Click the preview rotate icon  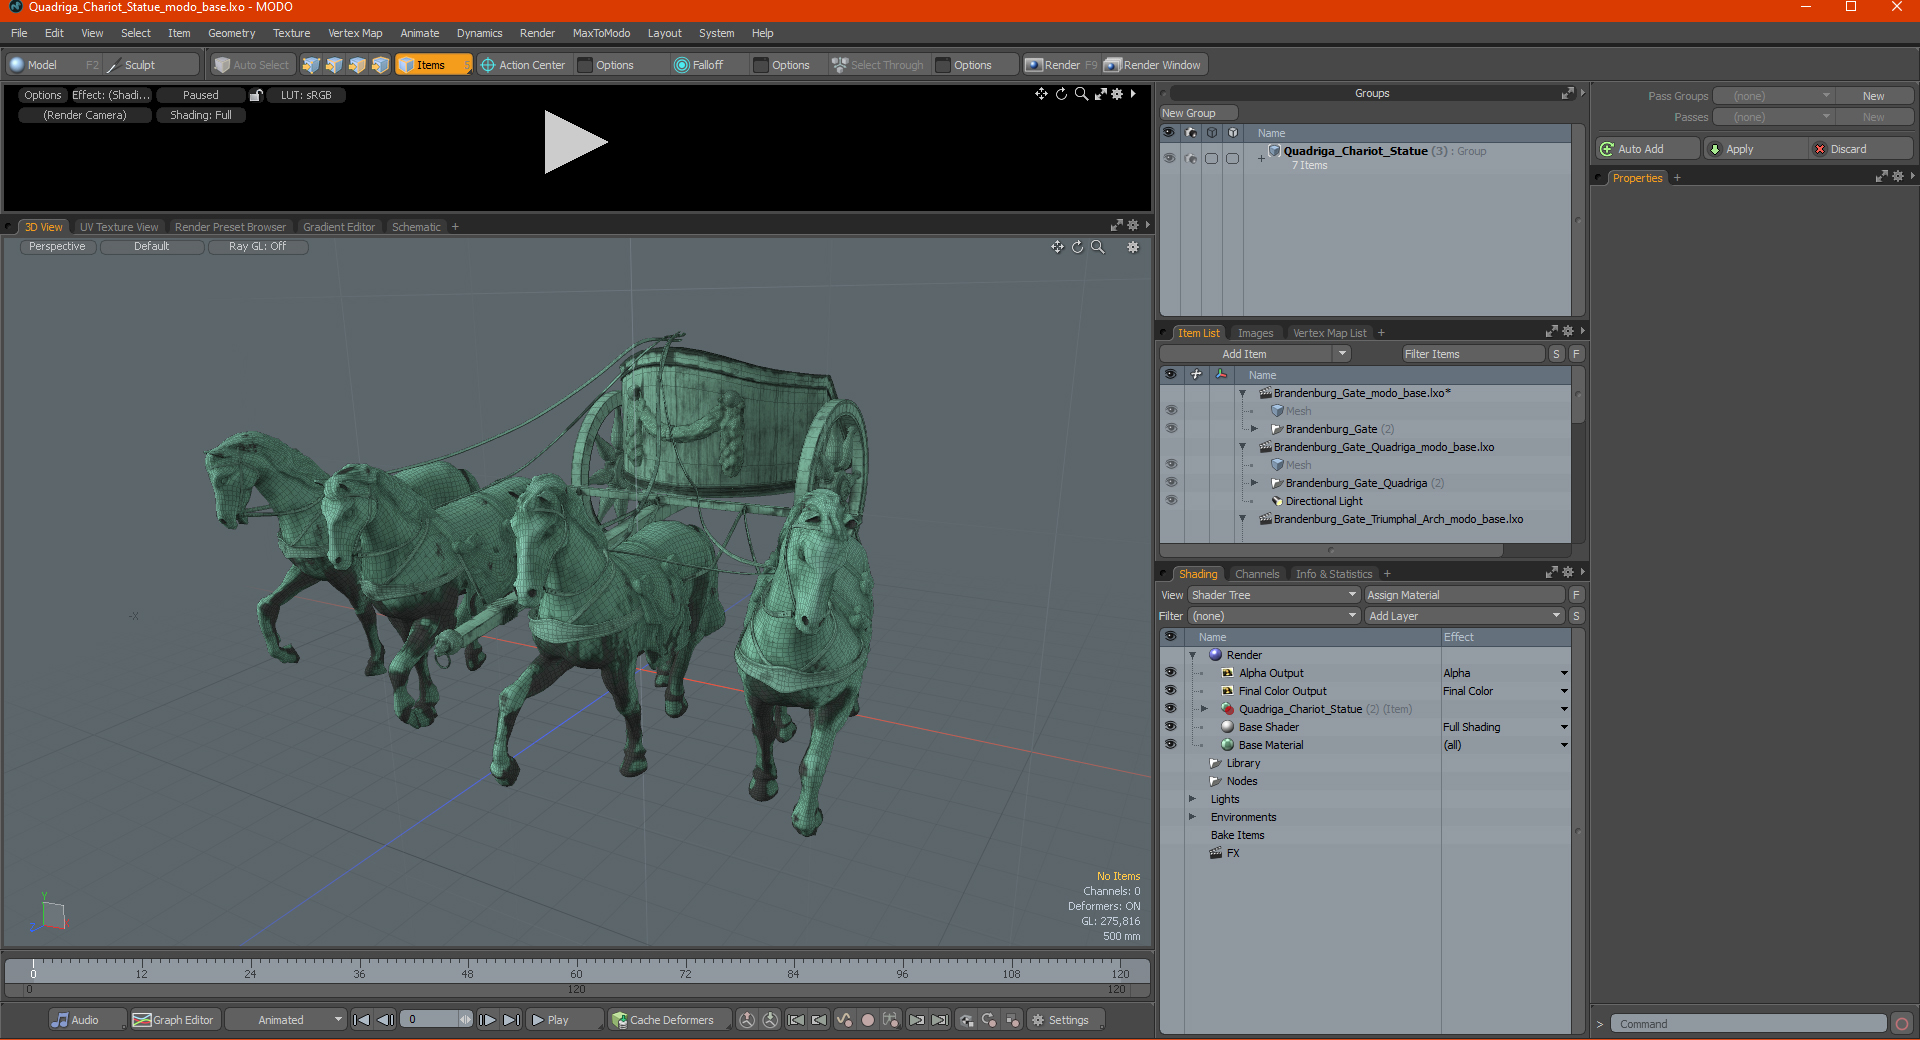1061,93
